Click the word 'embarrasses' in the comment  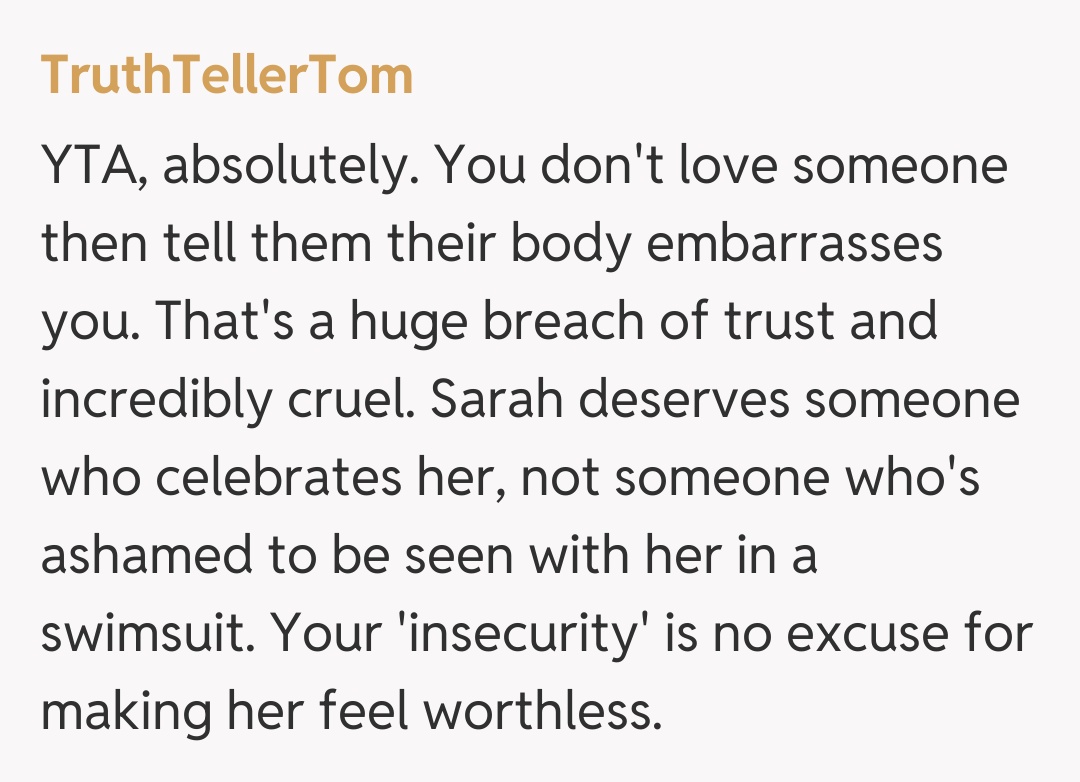tap(796, 244)
